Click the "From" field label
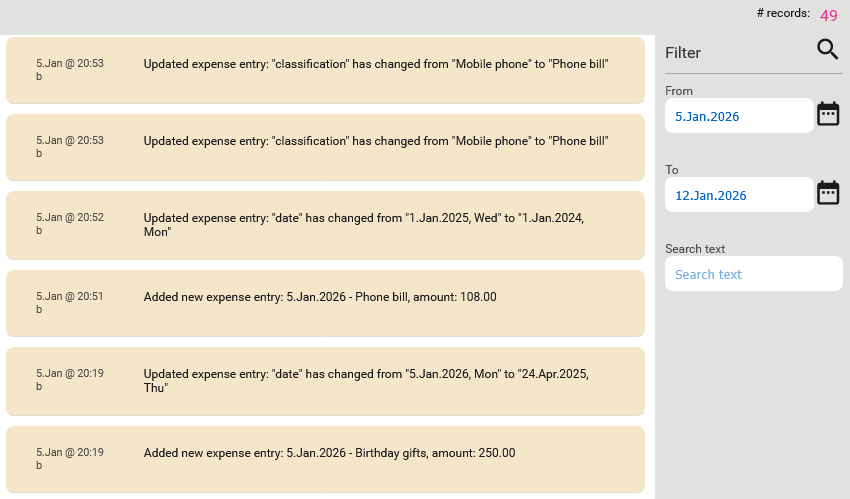This screenshot has width=850, height=499. (x=679, y=91)
